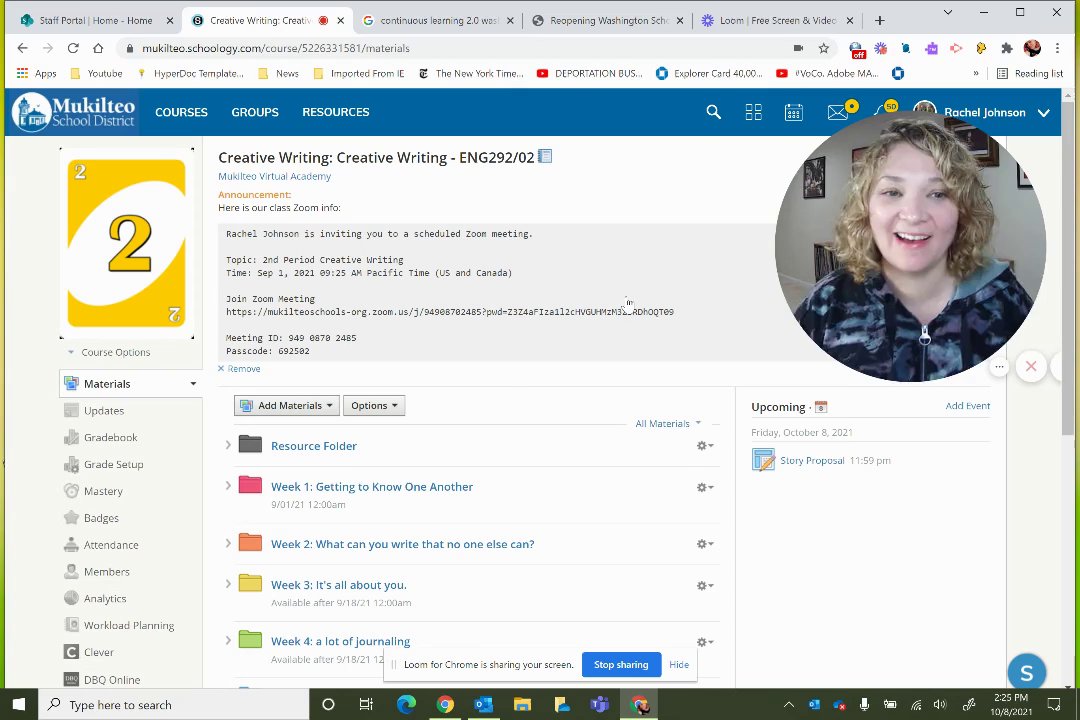Open COURSES in the top navigation
Image resolution: width=1080 pixels, height=720 pixels.
click(x=181, y=112)
